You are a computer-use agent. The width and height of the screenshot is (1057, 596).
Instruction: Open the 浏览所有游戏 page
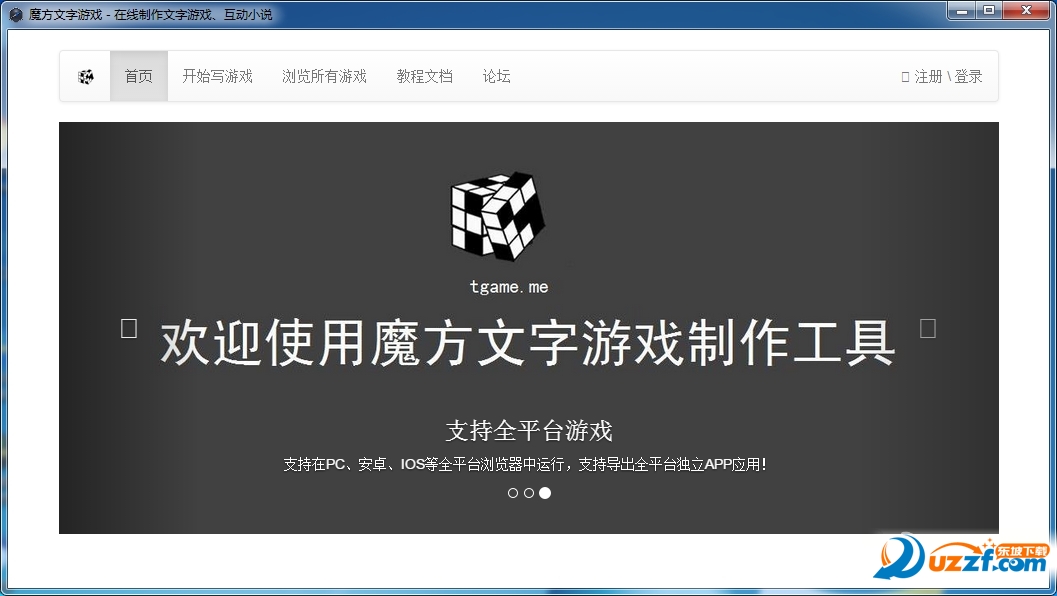(x=325, y=76)
